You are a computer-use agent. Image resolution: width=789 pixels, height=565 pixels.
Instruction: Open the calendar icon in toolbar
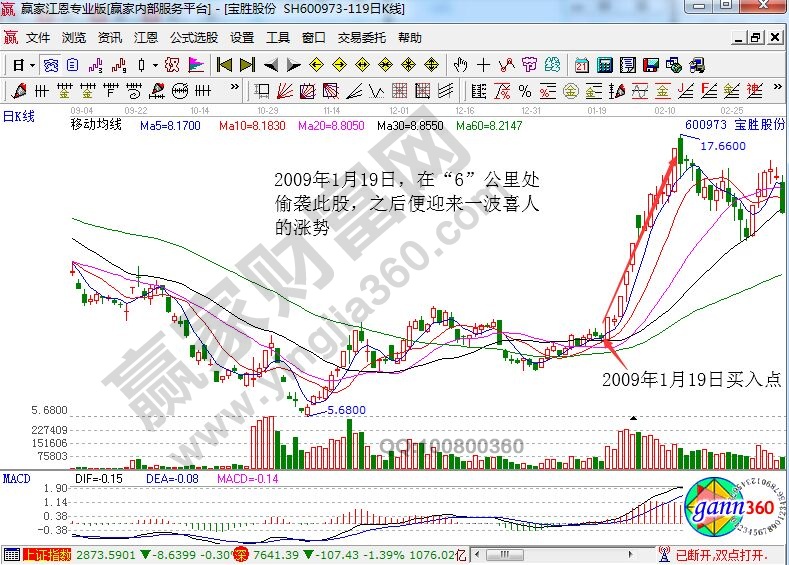point(582,65)
